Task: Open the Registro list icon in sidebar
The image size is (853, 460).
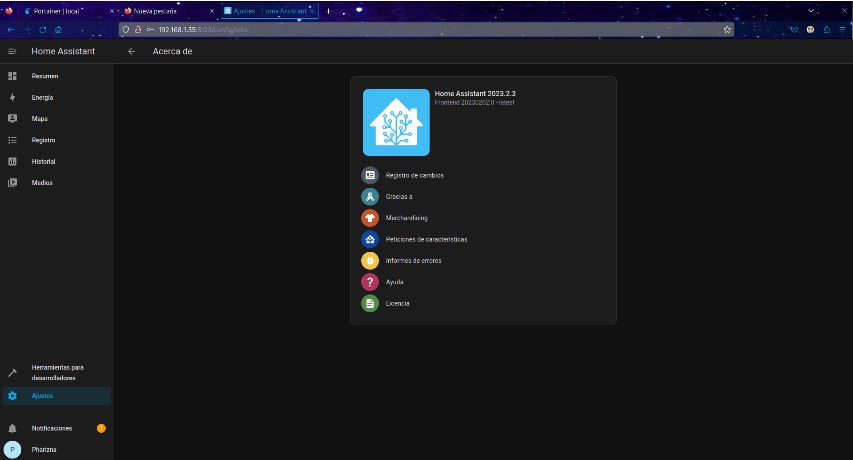Action: pos(12,140)
